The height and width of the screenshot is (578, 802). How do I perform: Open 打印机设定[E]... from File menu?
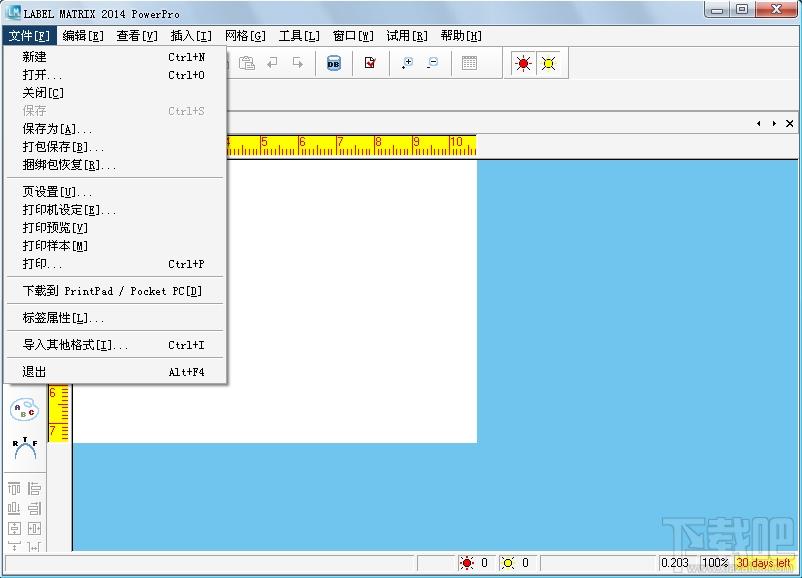point(115,210)
